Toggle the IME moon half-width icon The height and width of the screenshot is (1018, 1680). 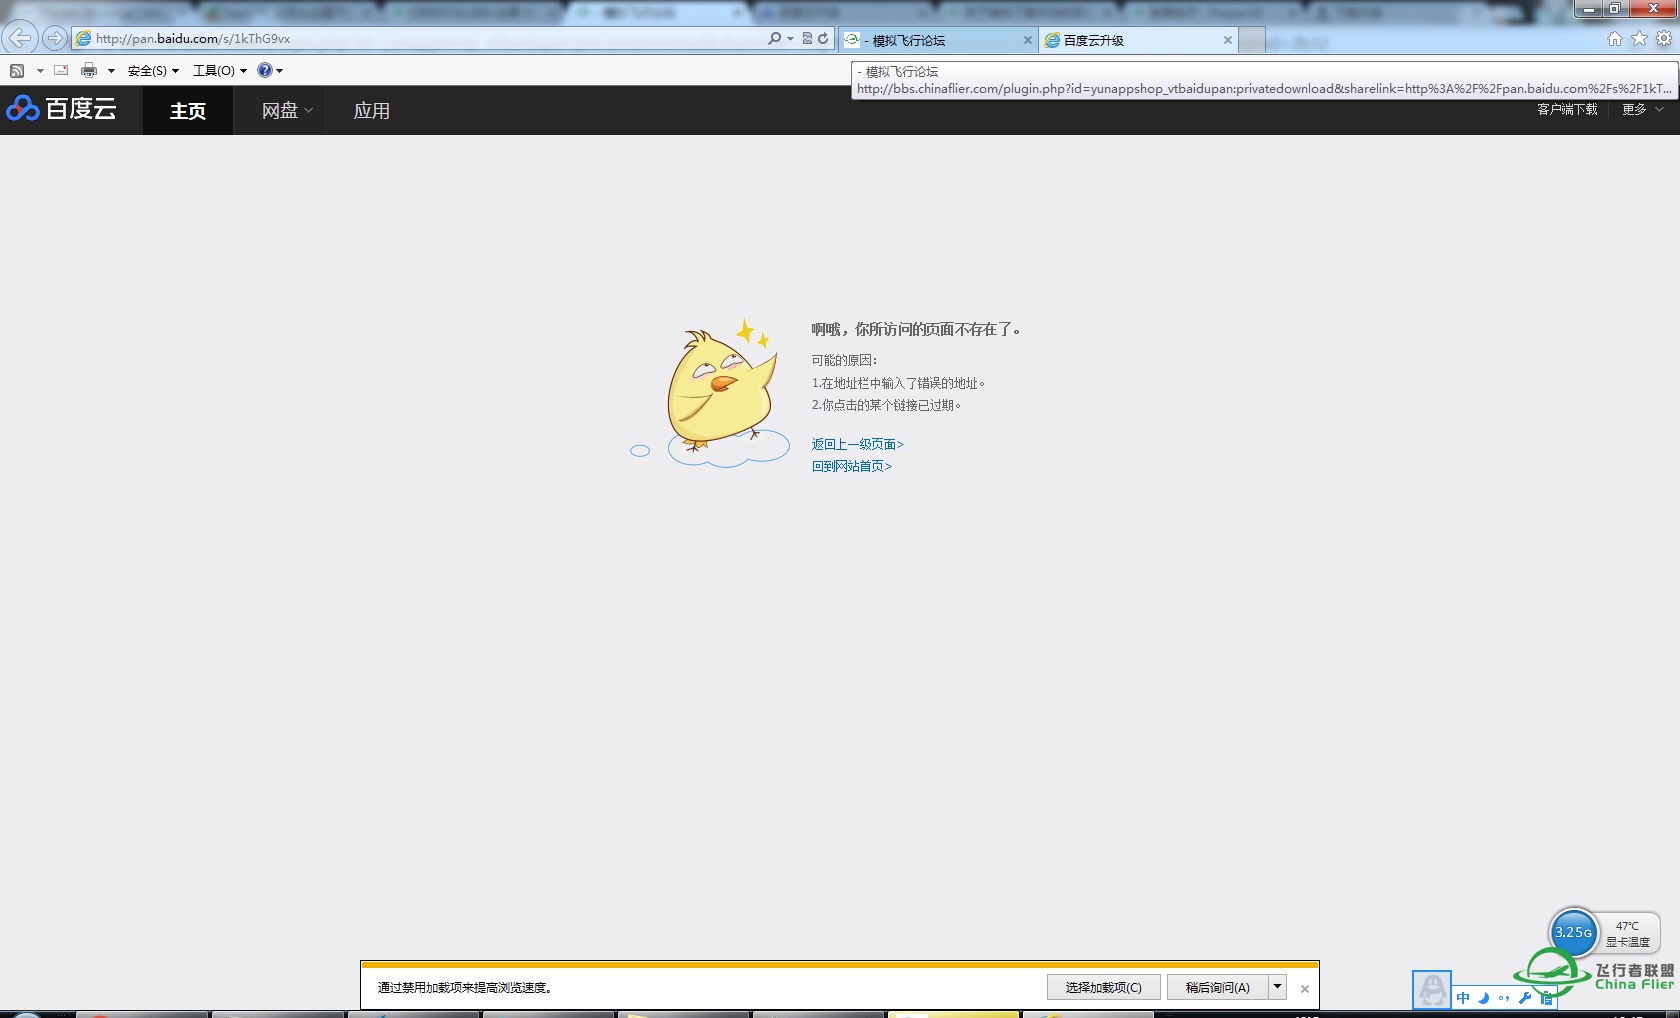[1484, 997]
